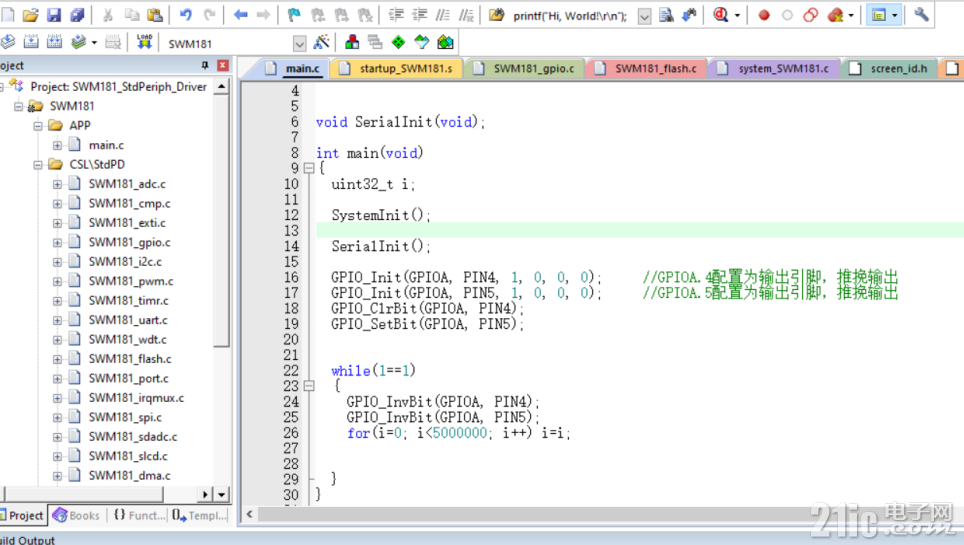Collapse the CSL\StdPD folder
This screenshot has width=964, height=545.
click(x=38, y=165)
